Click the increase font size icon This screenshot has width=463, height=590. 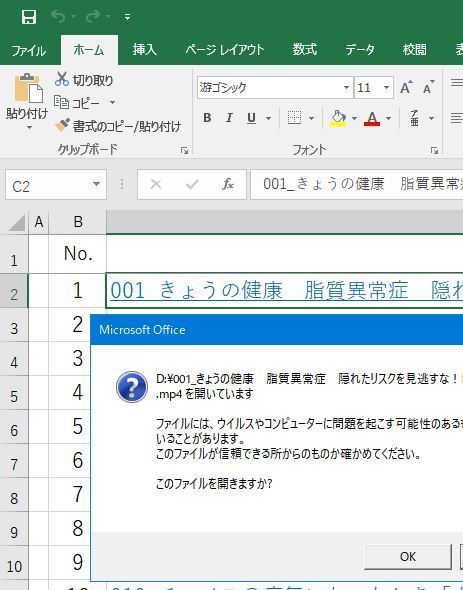[406, 88]
